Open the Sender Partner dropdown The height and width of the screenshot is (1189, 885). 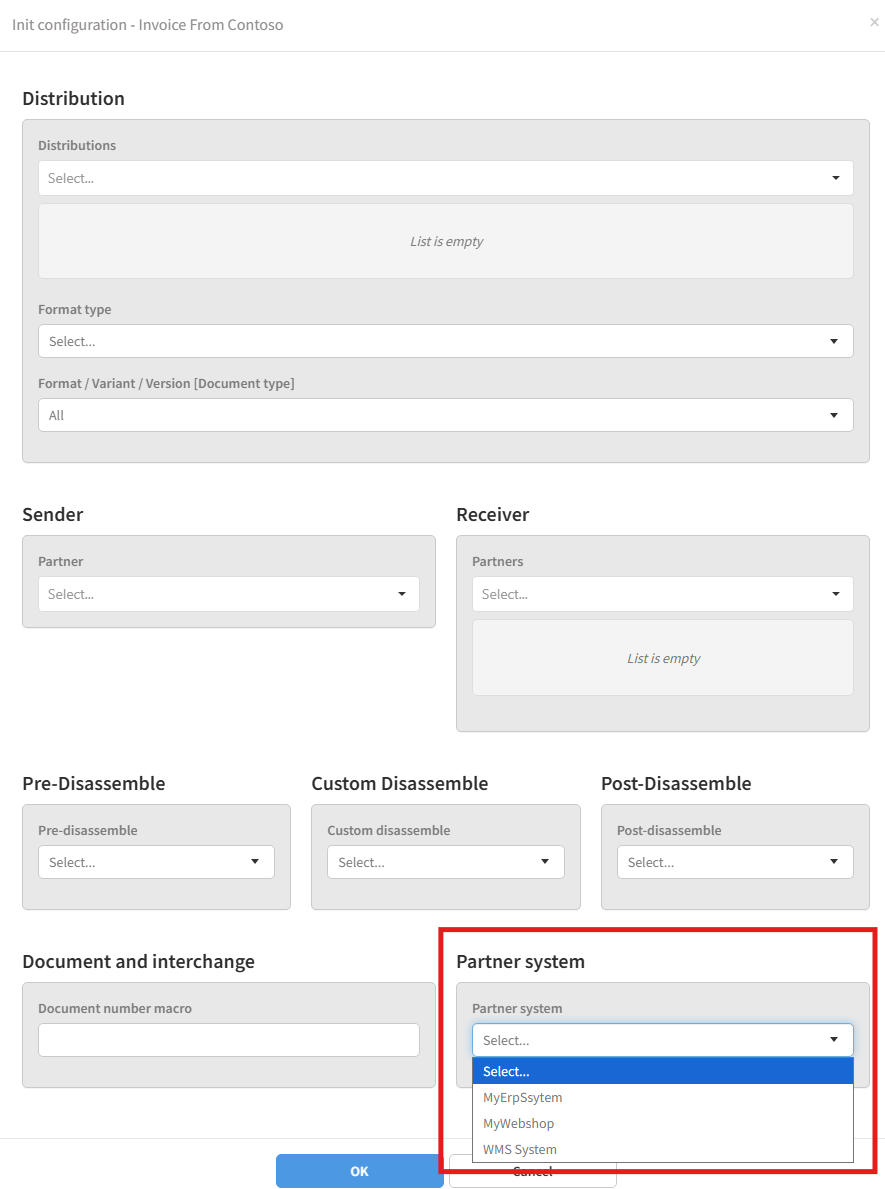coord(228,594)
